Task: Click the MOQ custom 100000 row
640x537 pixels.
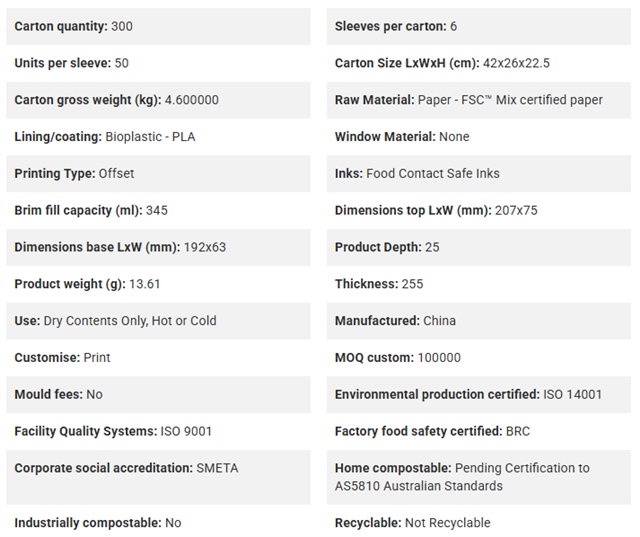Action: 479,358
